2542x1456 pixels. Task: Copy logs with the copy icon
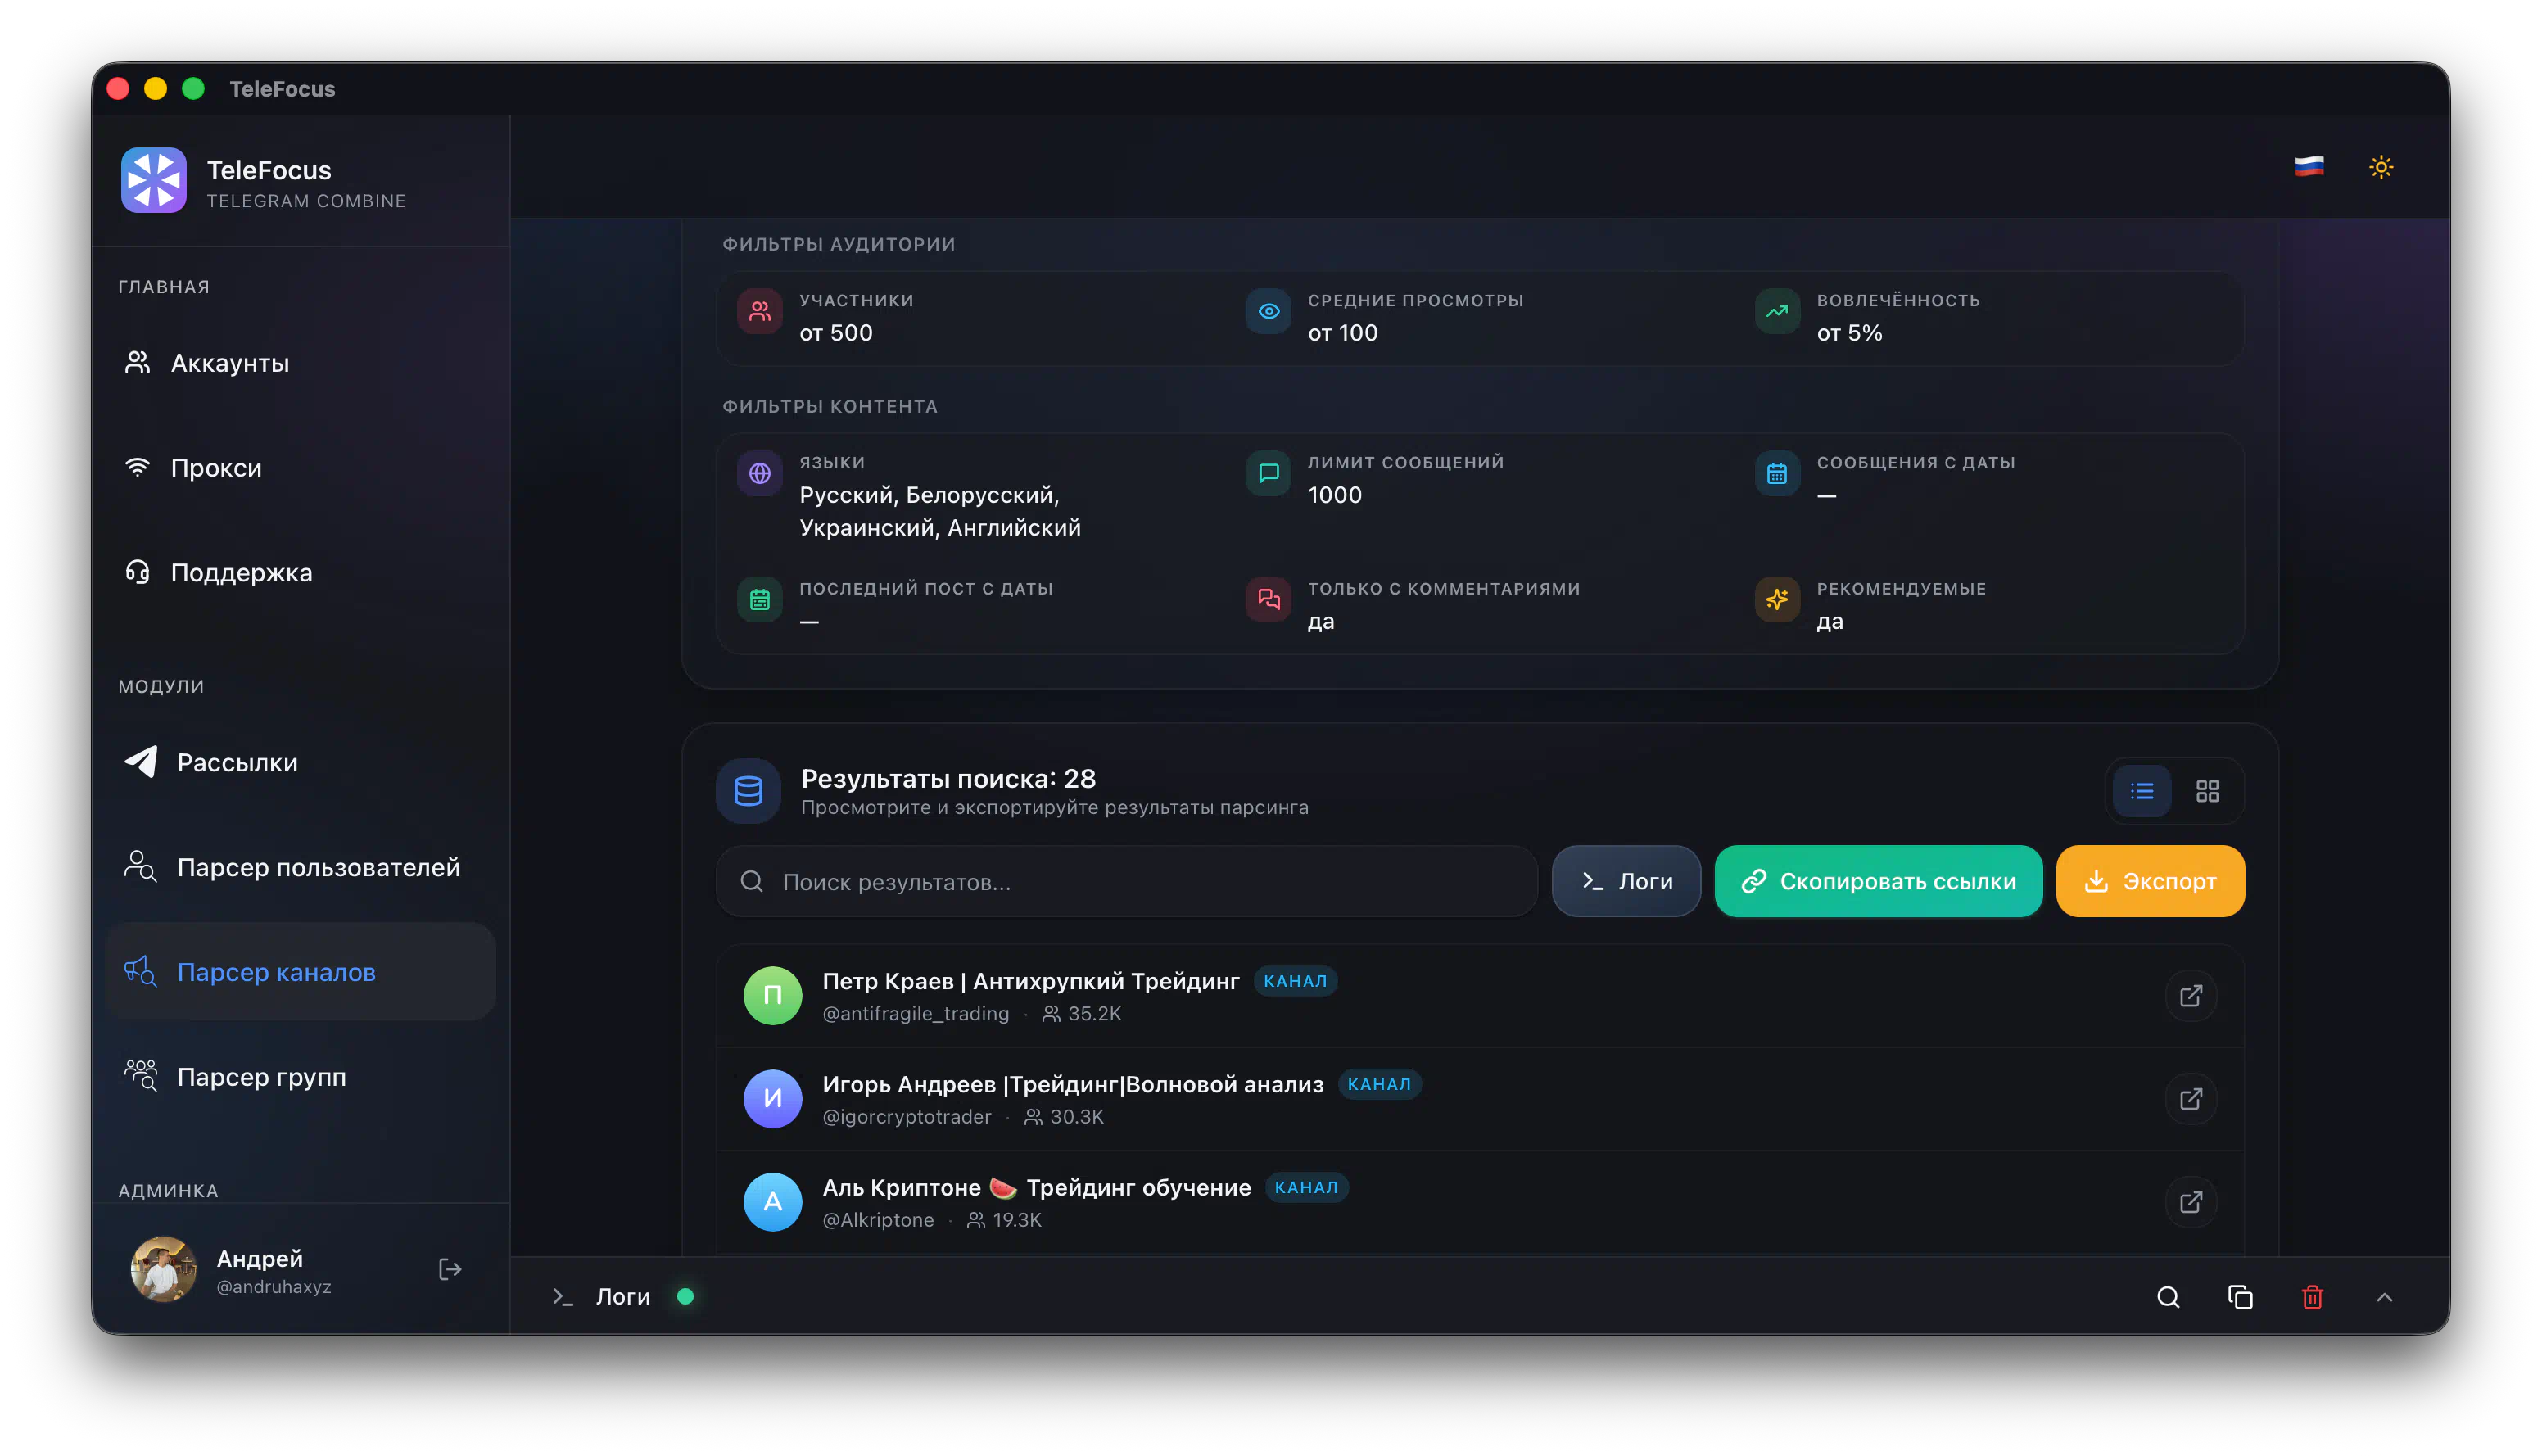coord(2240,1298)
